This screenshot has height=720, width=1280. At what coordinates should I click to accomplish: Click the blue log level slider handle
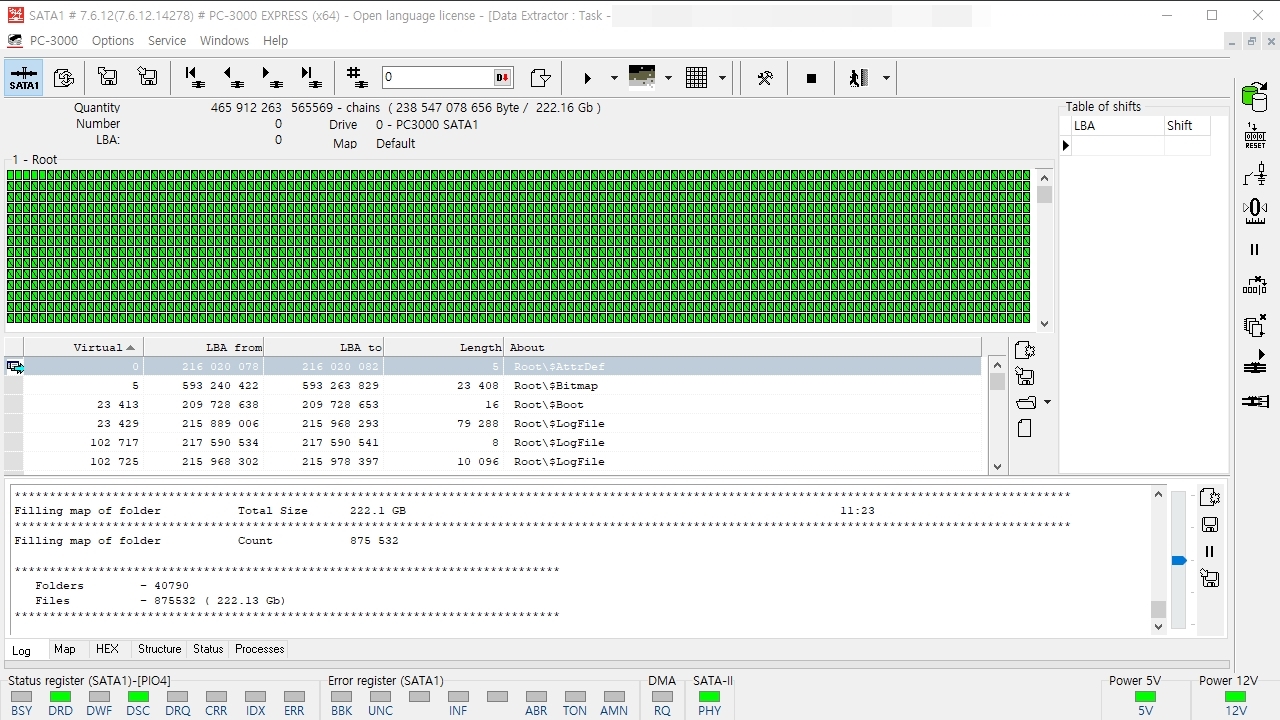coord(1179,561)
